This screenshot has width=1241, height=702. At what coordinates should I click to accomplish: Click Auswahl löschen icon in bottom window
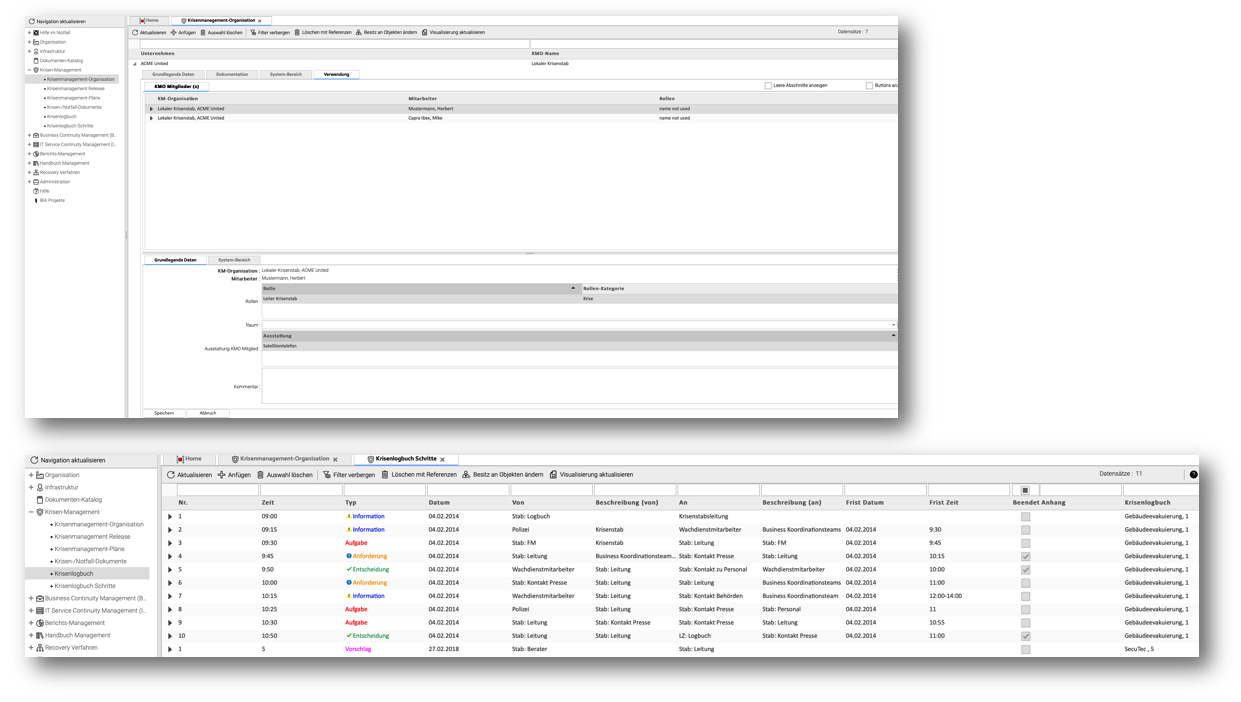click(261, 475)
